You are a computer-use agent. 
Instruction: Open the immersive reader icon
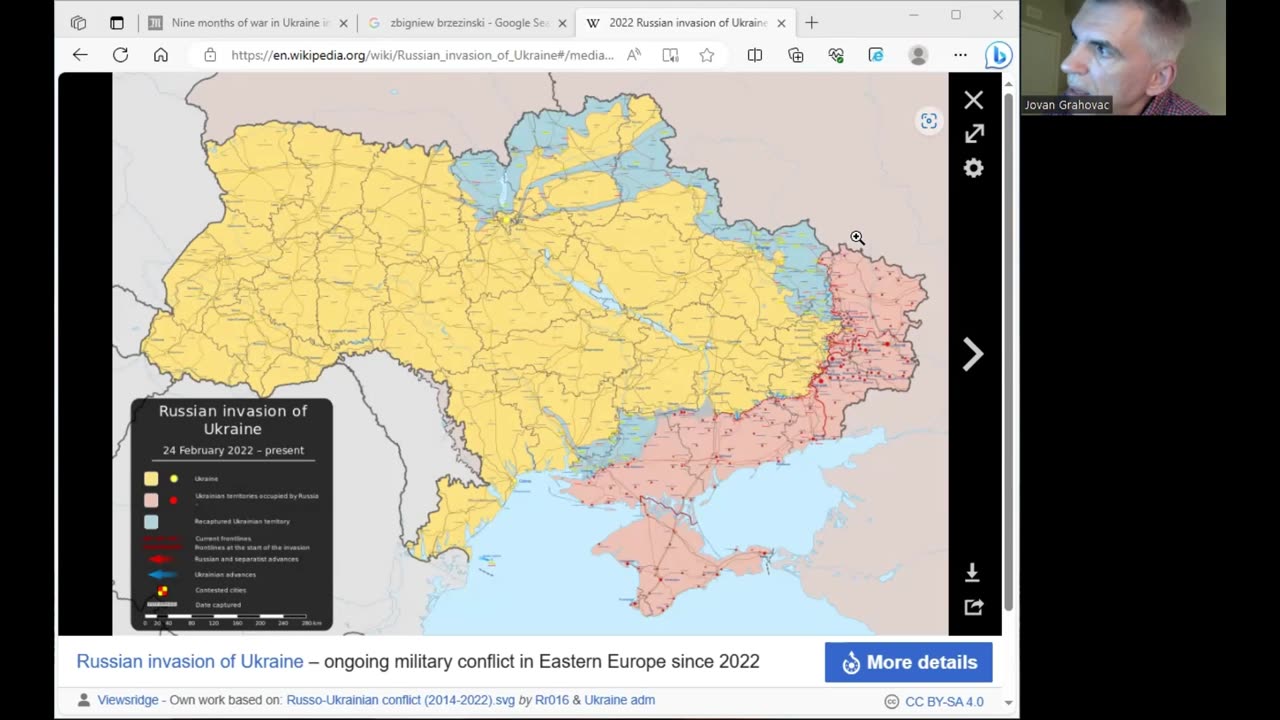(670, 55)
